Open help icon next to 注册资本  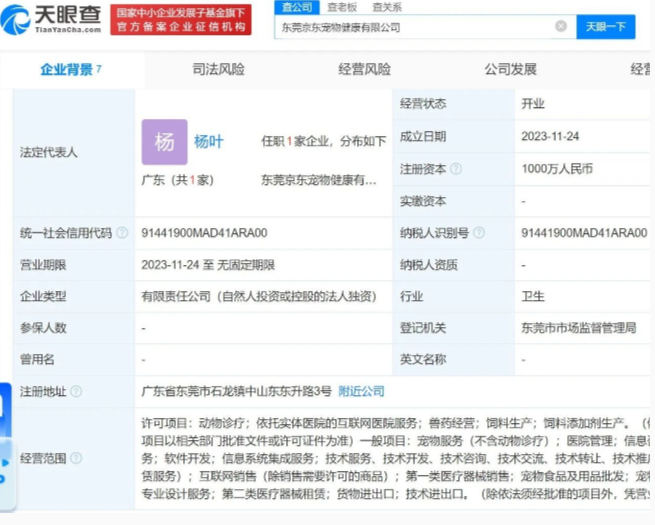click(456, 169)
